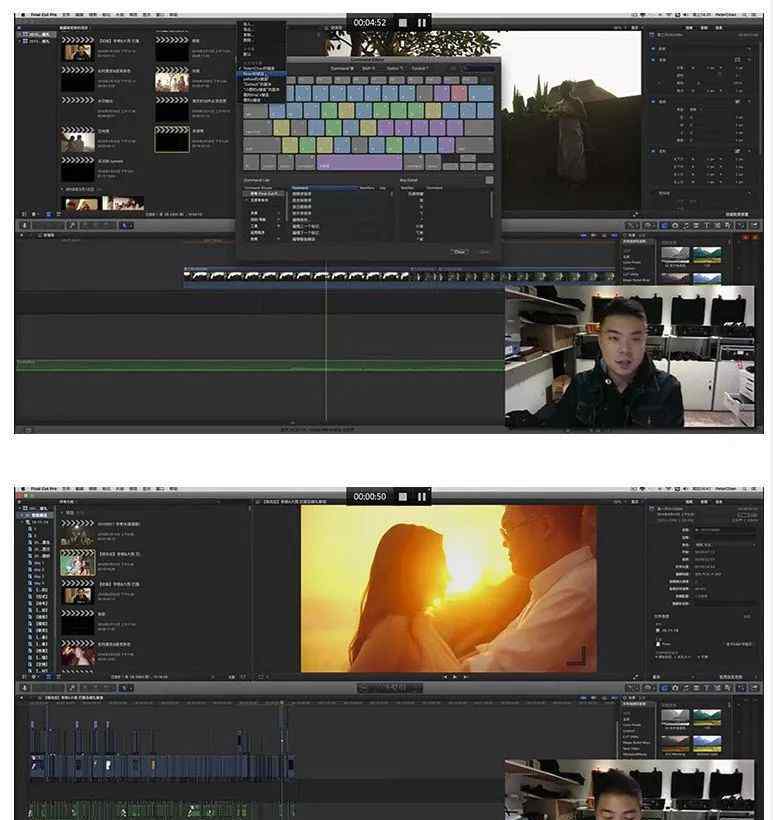Click Import media arrow icon in 00:04:52 window
This screenshot has height=820, width=773.
pos(24,225)
